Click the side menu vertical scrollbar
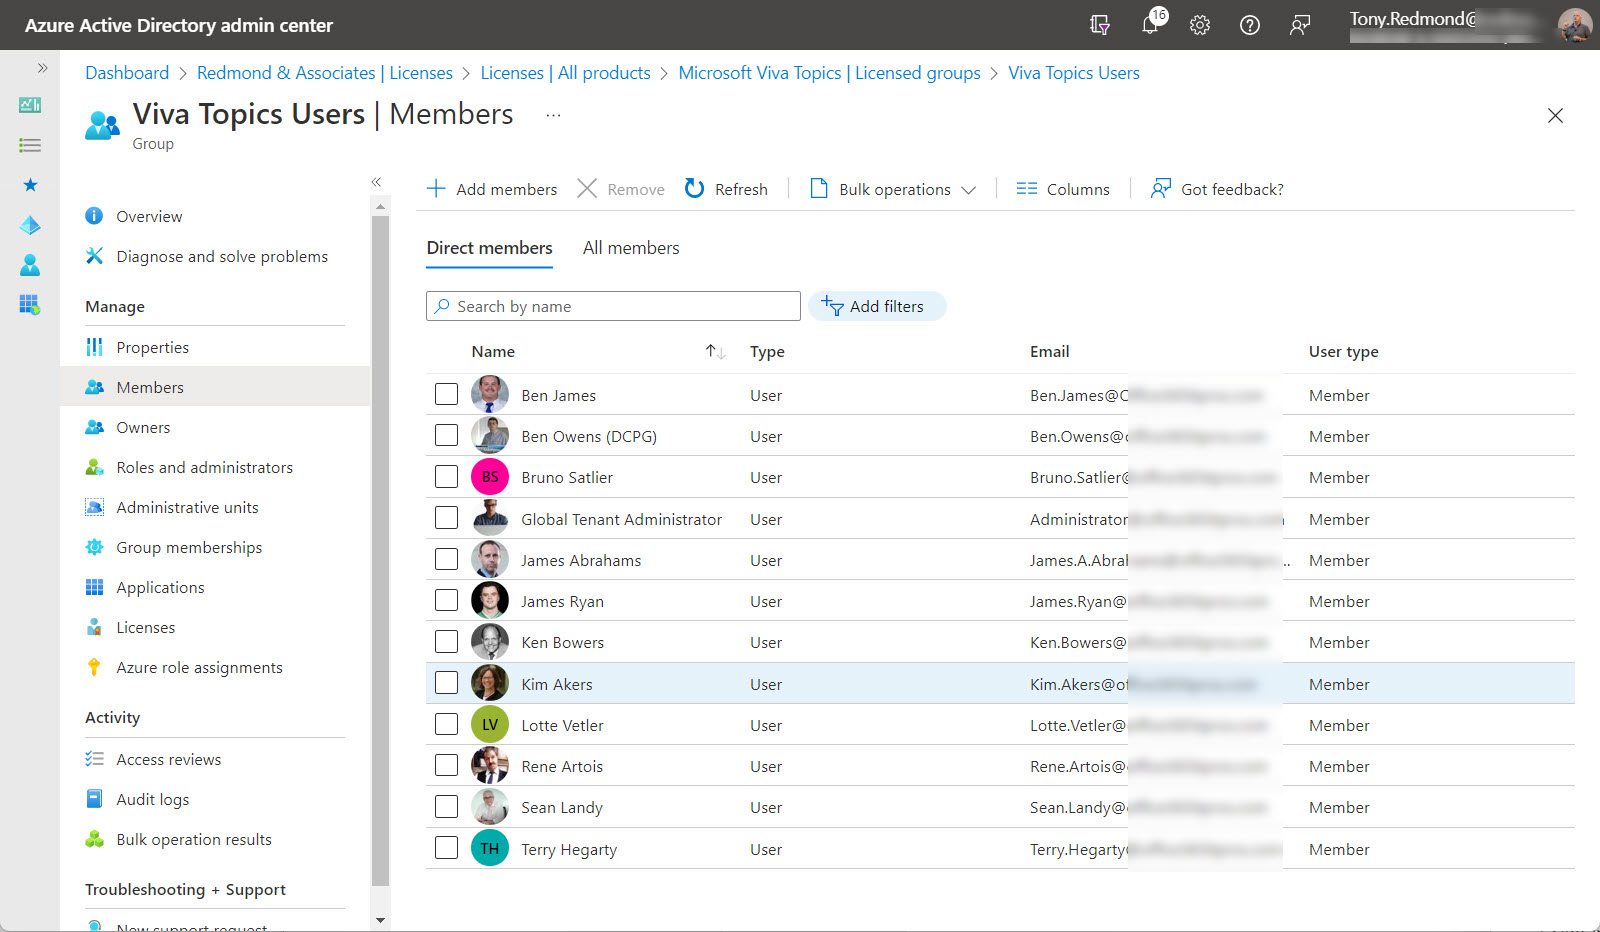The height and width of the screenshot is (932, 1600). [380, 550]
